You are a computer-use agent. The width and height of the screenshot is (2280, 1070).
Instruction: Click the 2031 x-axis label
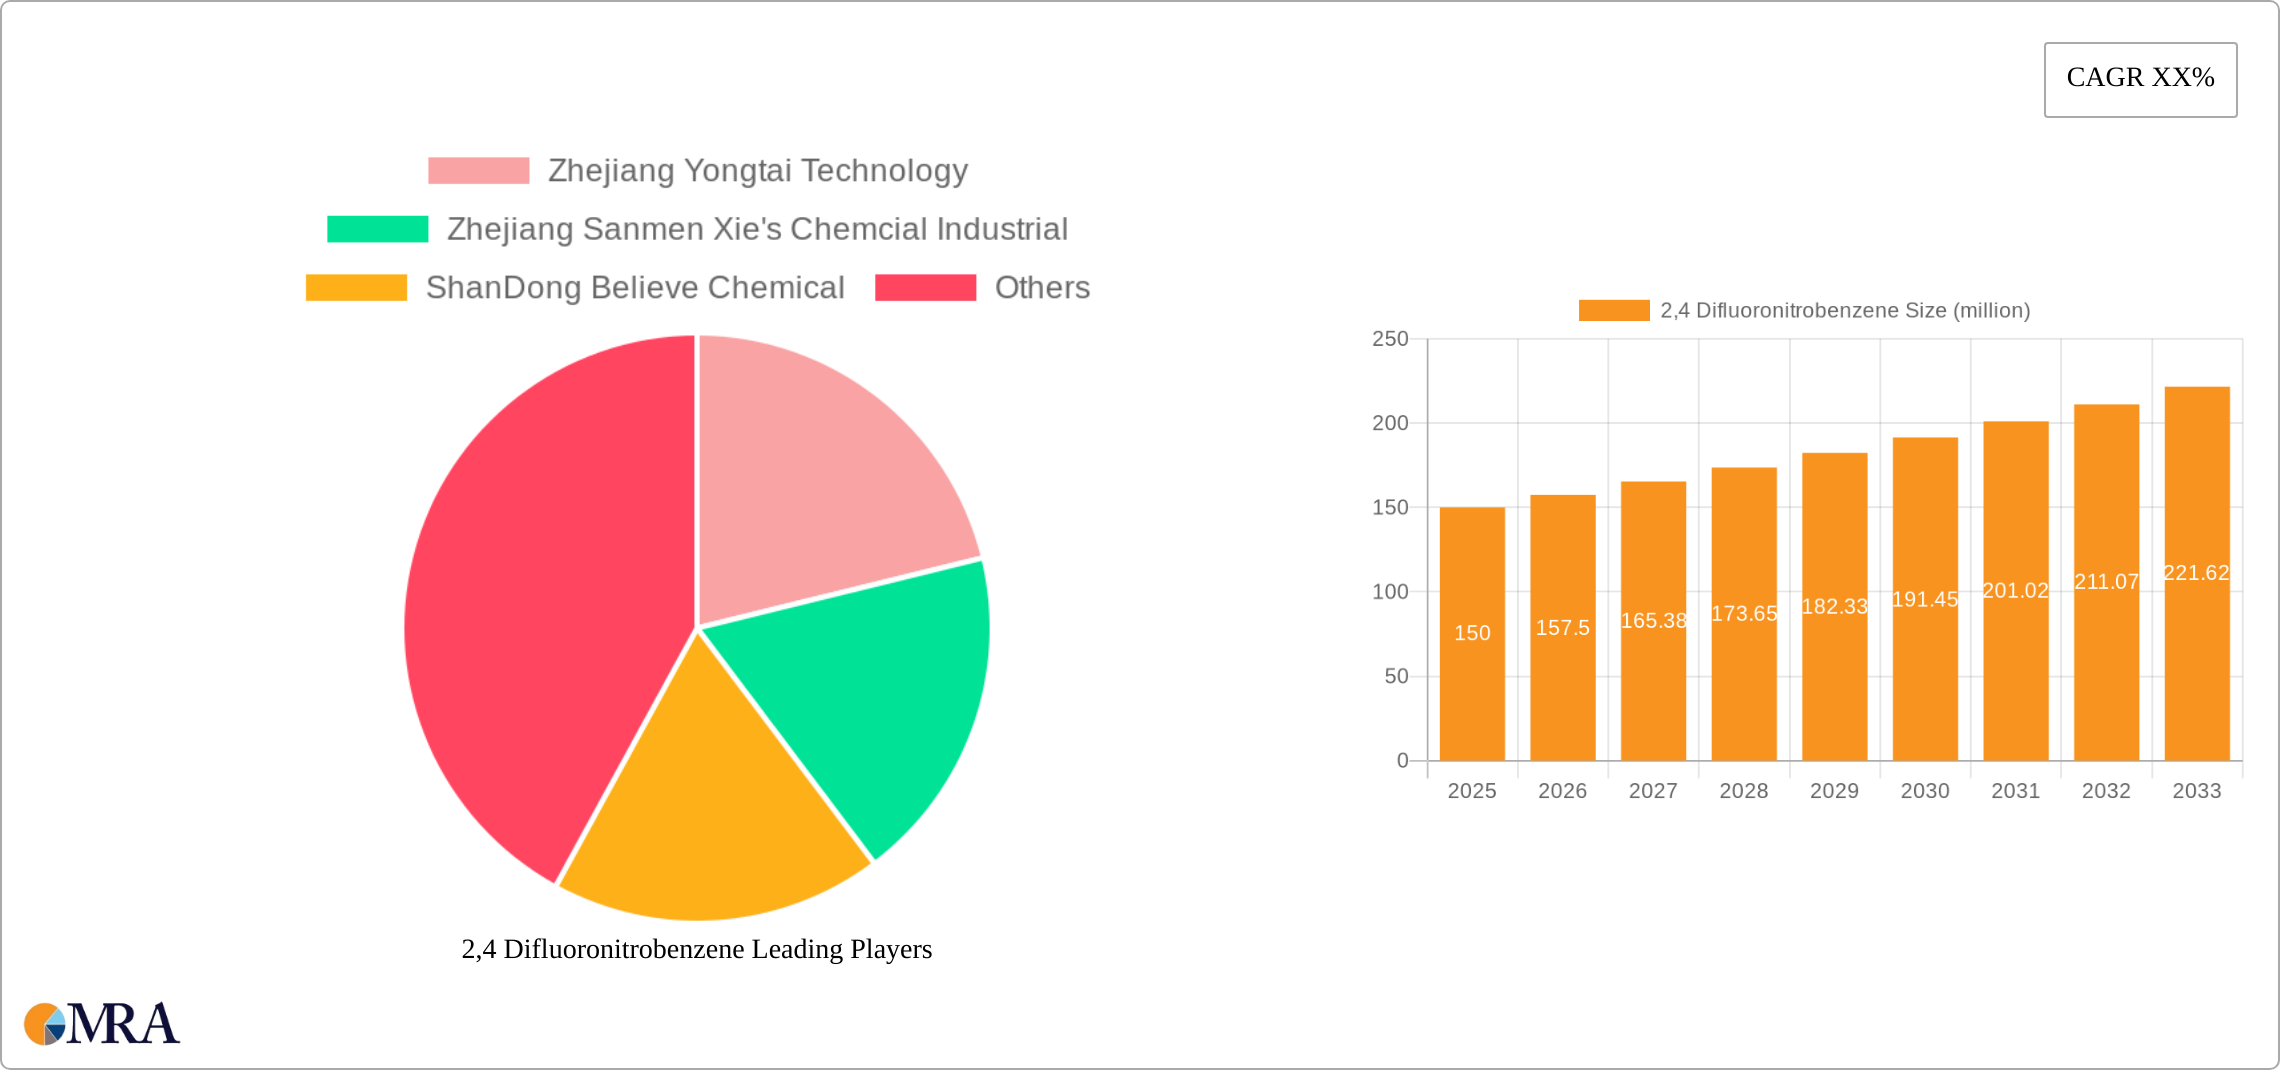click(2016, 791)
